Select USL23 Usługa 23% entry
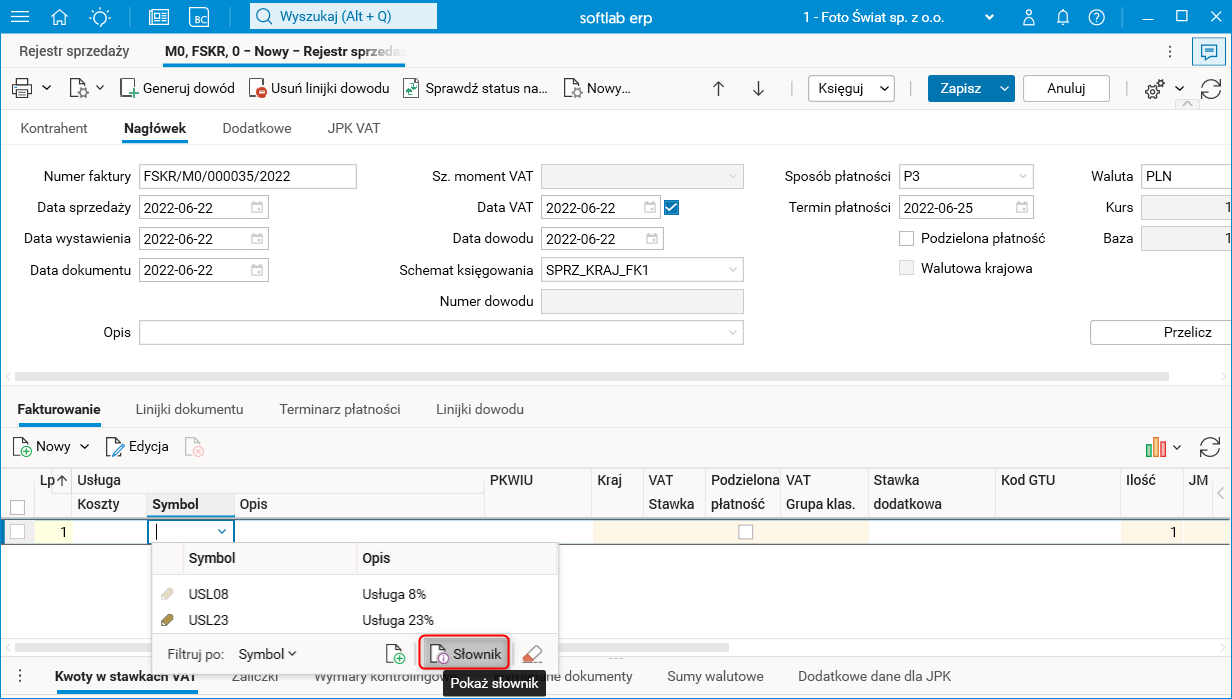 [354, 620]
